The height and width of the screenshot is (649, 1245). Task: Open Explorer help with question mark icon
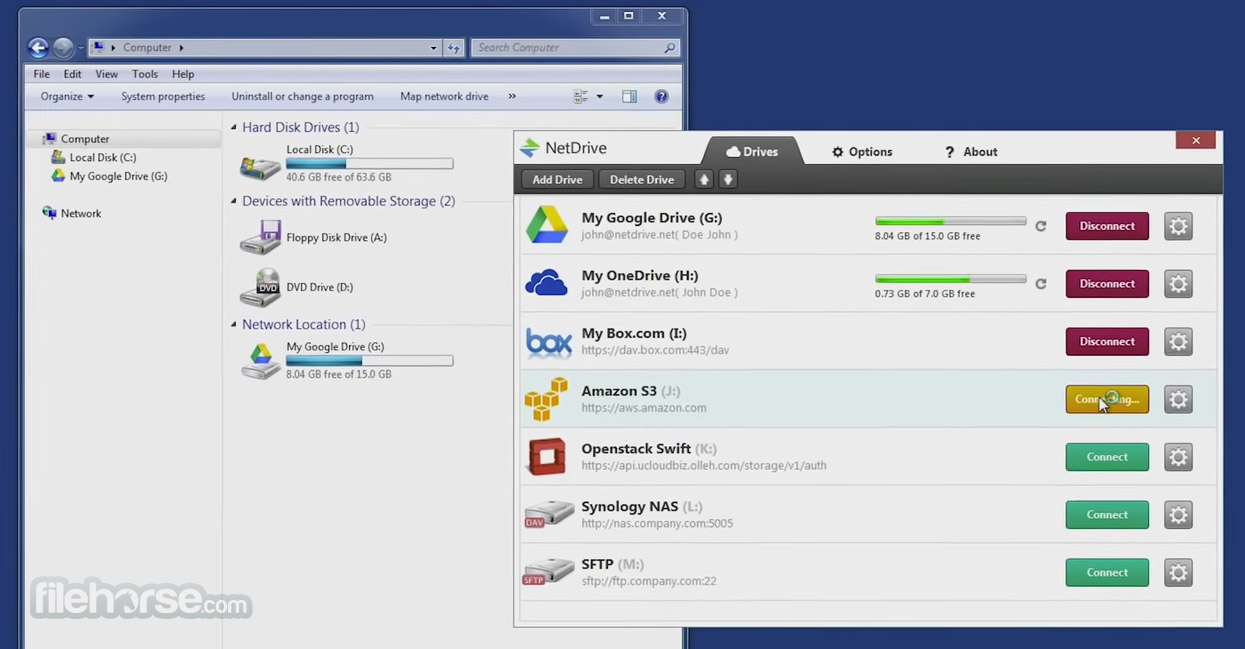click(661, 97)
